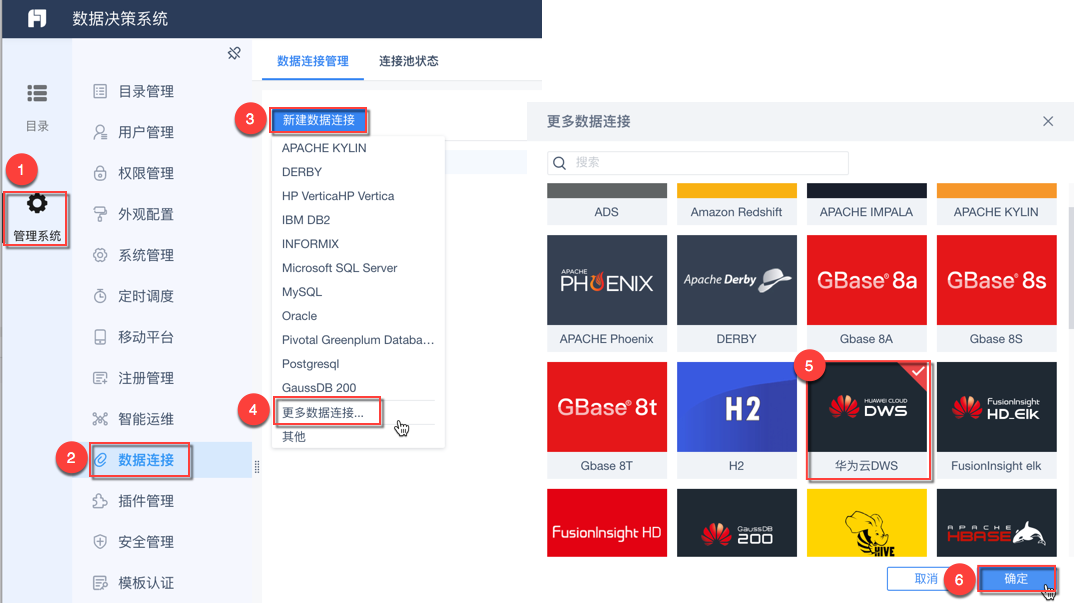Click the 权限管理 lock icon
The width and height of the screenshot is (1074, 607).
[x=100, y=173]
